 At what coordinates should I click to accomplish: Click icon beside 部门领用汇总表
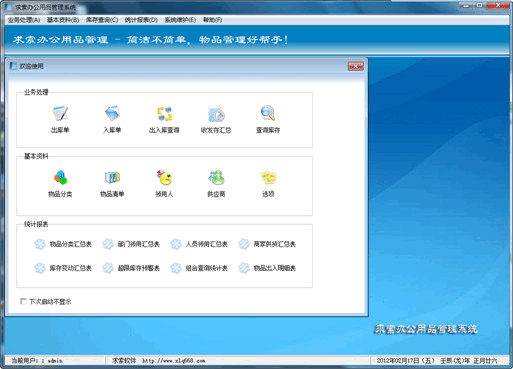108,244
